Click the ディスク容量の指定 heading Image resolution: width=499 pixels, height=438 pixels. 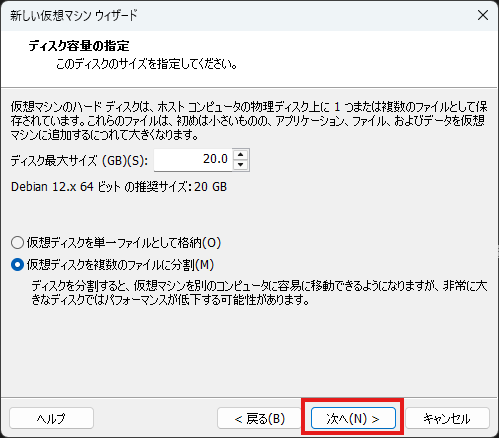click(79, 46)
